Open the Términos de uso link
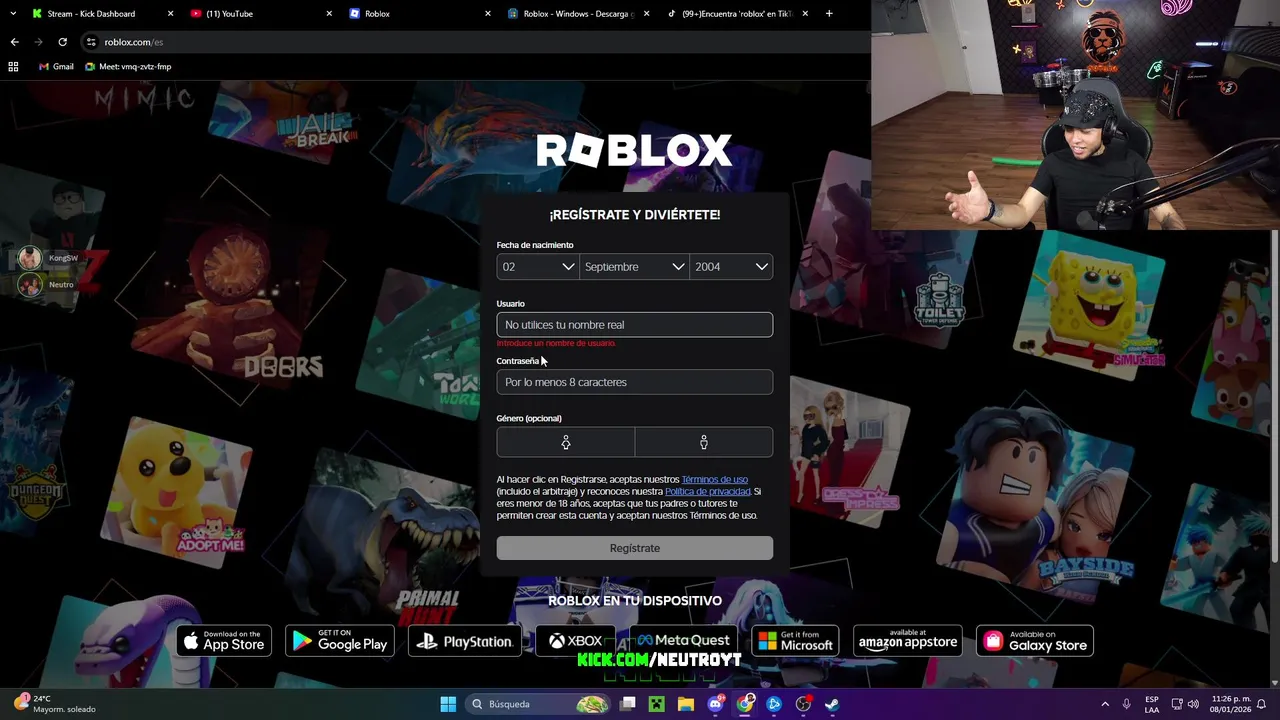The width and height of the screenshot is (1280, 720). (x=714, y=480)
